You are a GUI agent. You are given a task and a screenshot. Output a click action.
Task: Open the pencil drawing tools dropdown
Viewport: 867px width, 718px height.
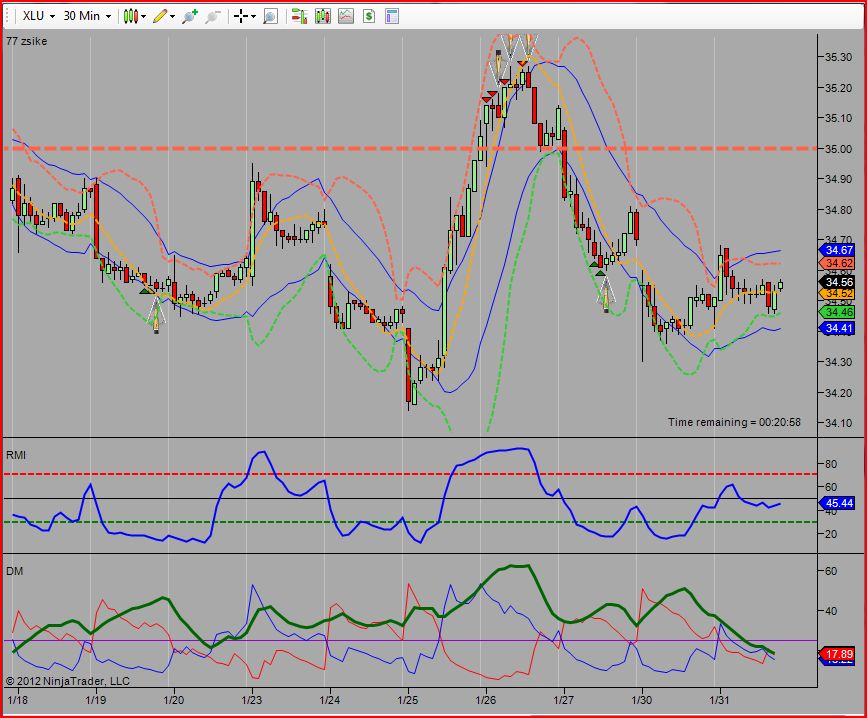(x=164, y=16)
